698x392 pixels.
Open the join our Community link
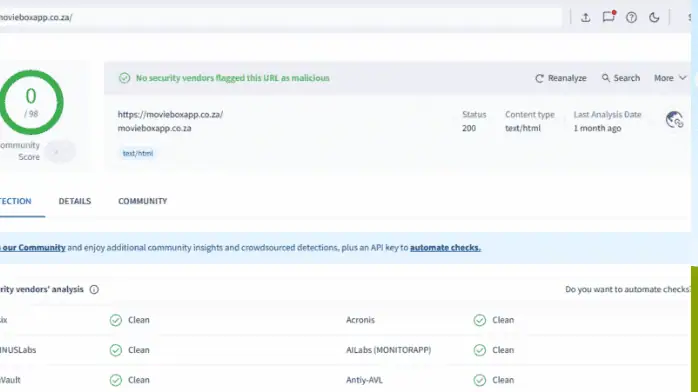(32, 247)
